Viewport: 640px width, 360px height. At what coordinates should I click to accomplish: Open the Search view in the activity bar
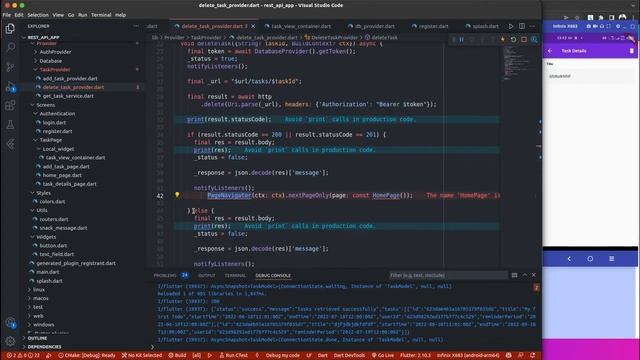pos(10,47)
